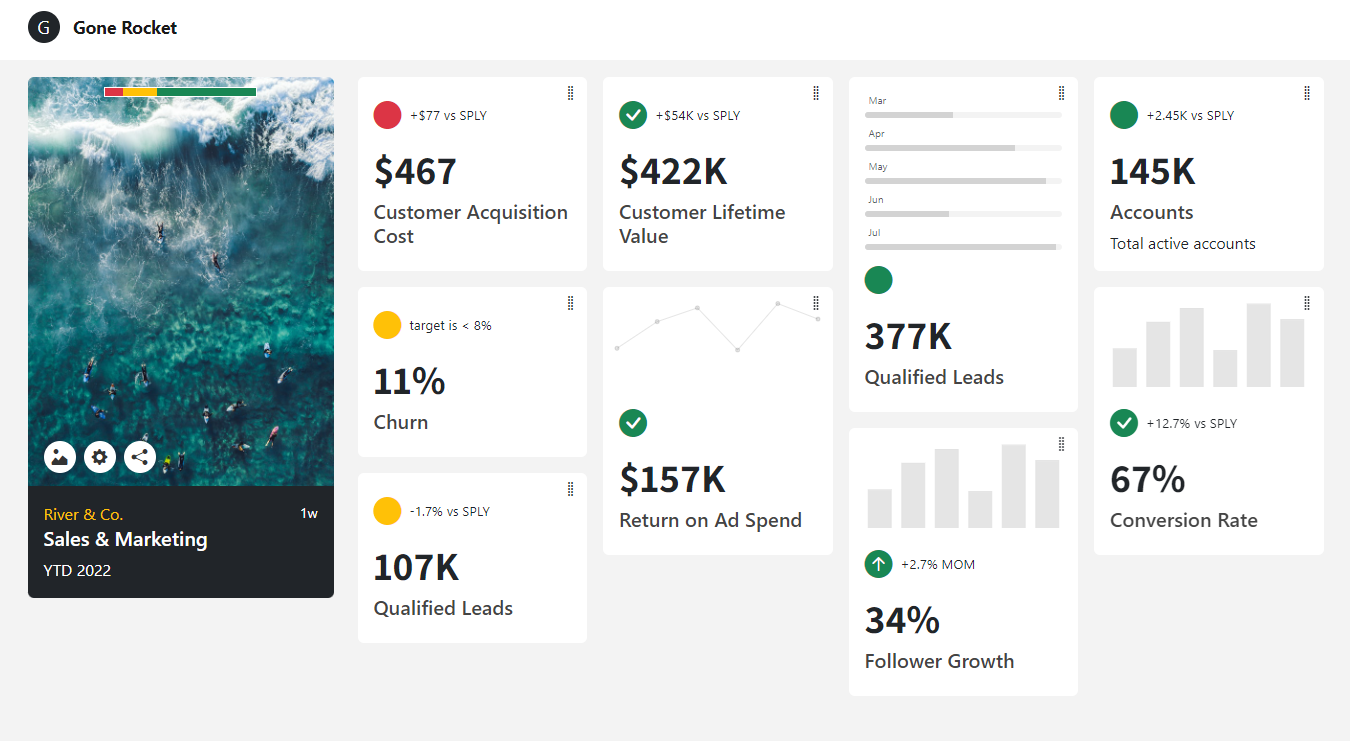This screenshot has width=1350, height=741.
Task: Open the Sales & Marketing dashboard title
Action: pyautogui.click(x=125, y=539)
